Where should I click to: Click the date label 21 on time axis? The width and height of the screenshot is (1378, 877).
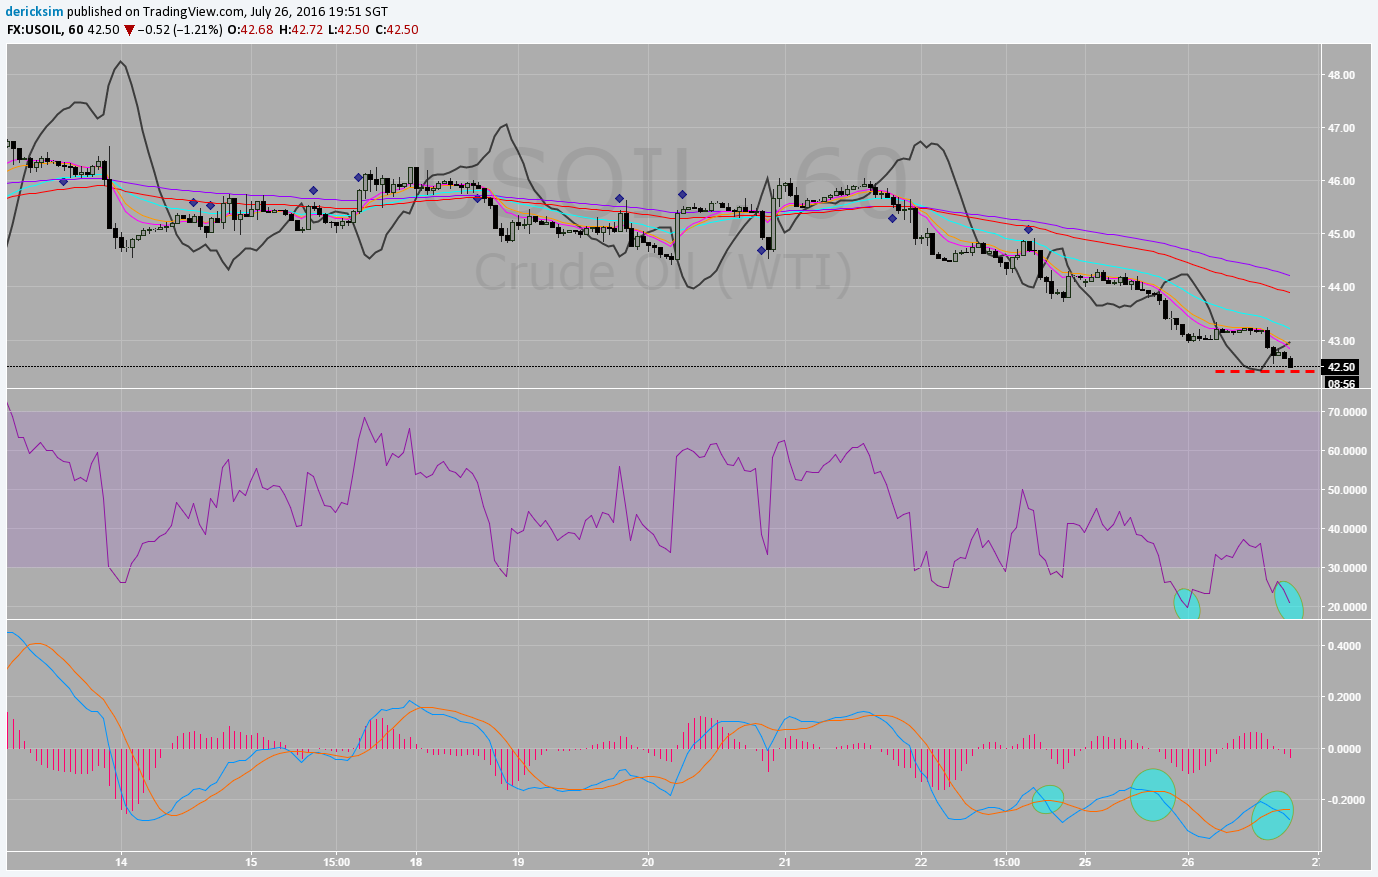point(785,861)
